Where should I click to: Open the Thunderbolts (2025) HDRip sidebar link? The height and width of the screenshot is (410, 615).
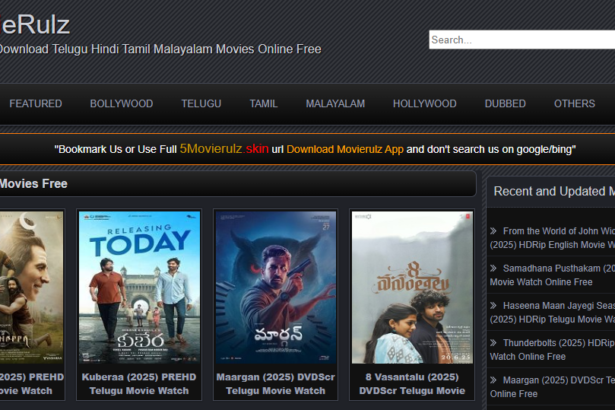pos(552,350)
